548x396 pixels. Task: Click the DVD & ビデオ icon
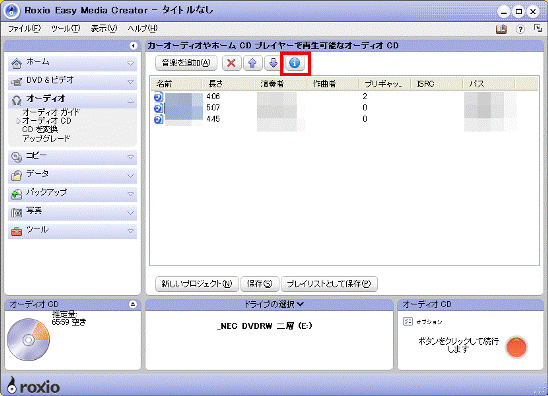[16, 82]
